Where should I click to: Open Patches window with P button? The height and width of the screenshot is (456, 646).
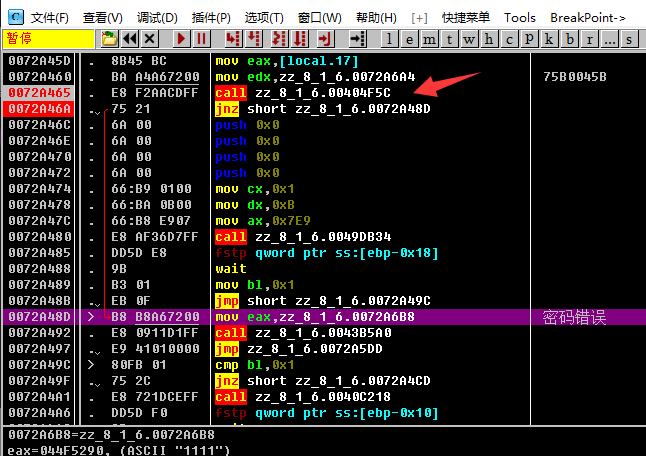click(x=529, y=39)
